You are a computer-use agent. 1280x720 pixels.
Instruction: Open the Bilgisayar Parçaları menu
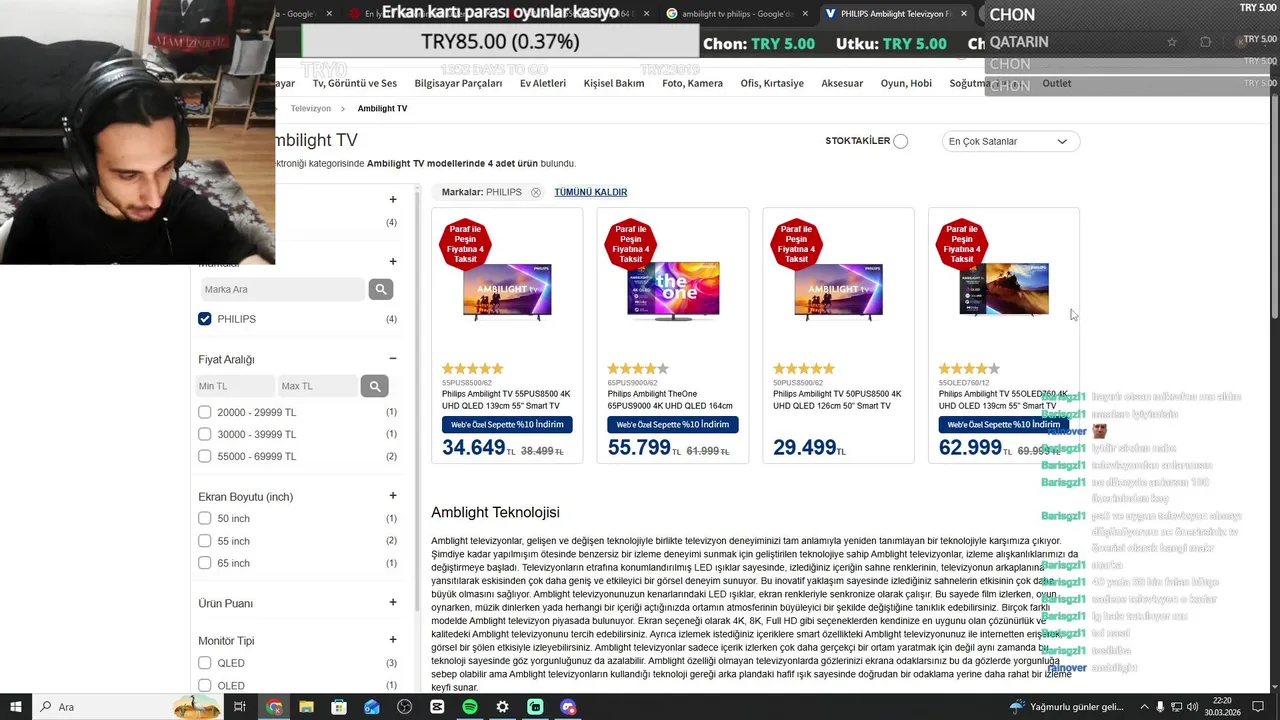458,83
